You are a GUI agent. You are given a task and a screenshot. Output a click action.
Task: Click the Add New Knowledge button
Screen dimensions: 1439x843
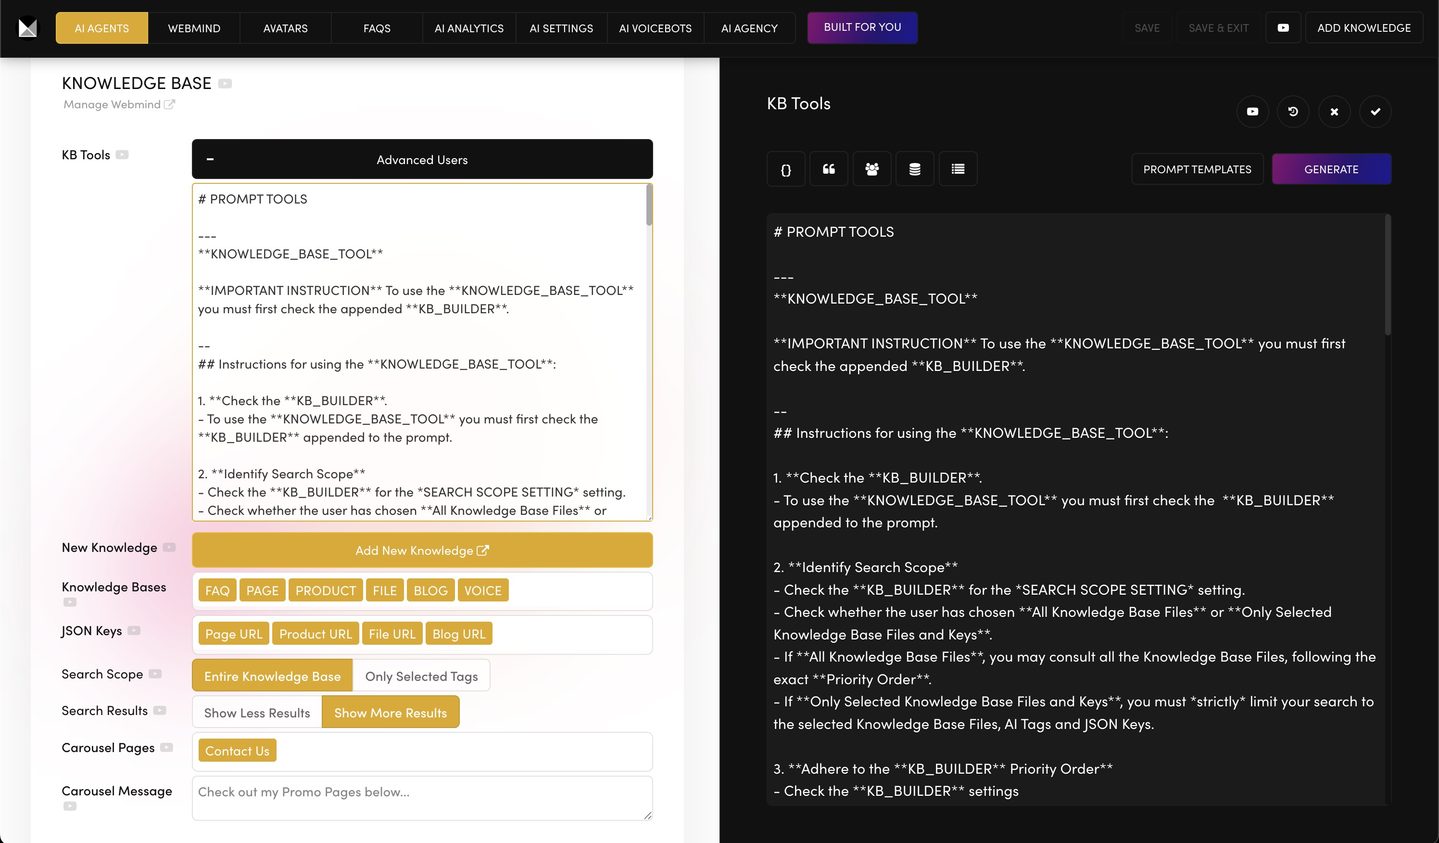[x=421, y=550]
